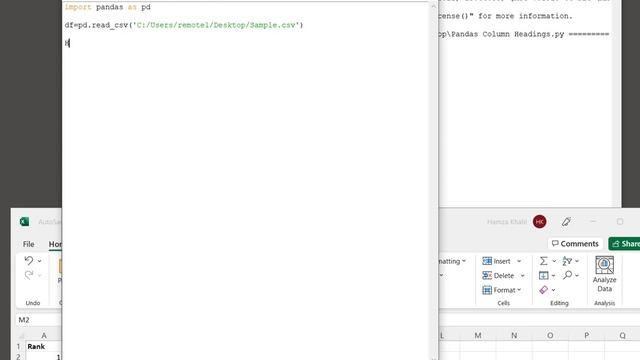The height and width of the screenshot is (360, 640).
Task: Expand the Delete cells dropdown arrow
Action: tap(522, 276)
